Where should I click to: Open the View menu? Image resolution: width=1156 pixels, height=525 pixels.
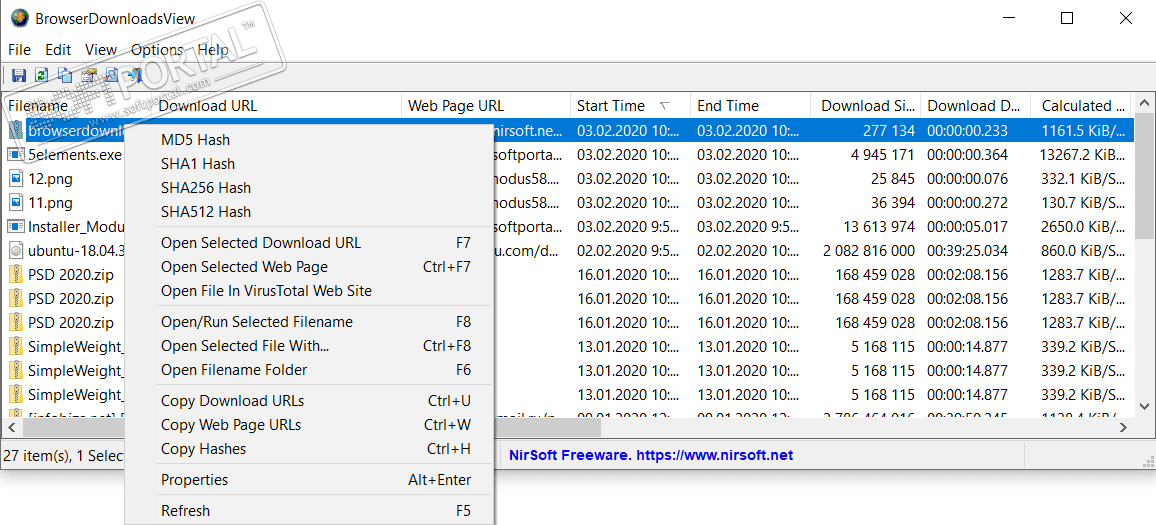pyautogui.click(x=101, y=50)
